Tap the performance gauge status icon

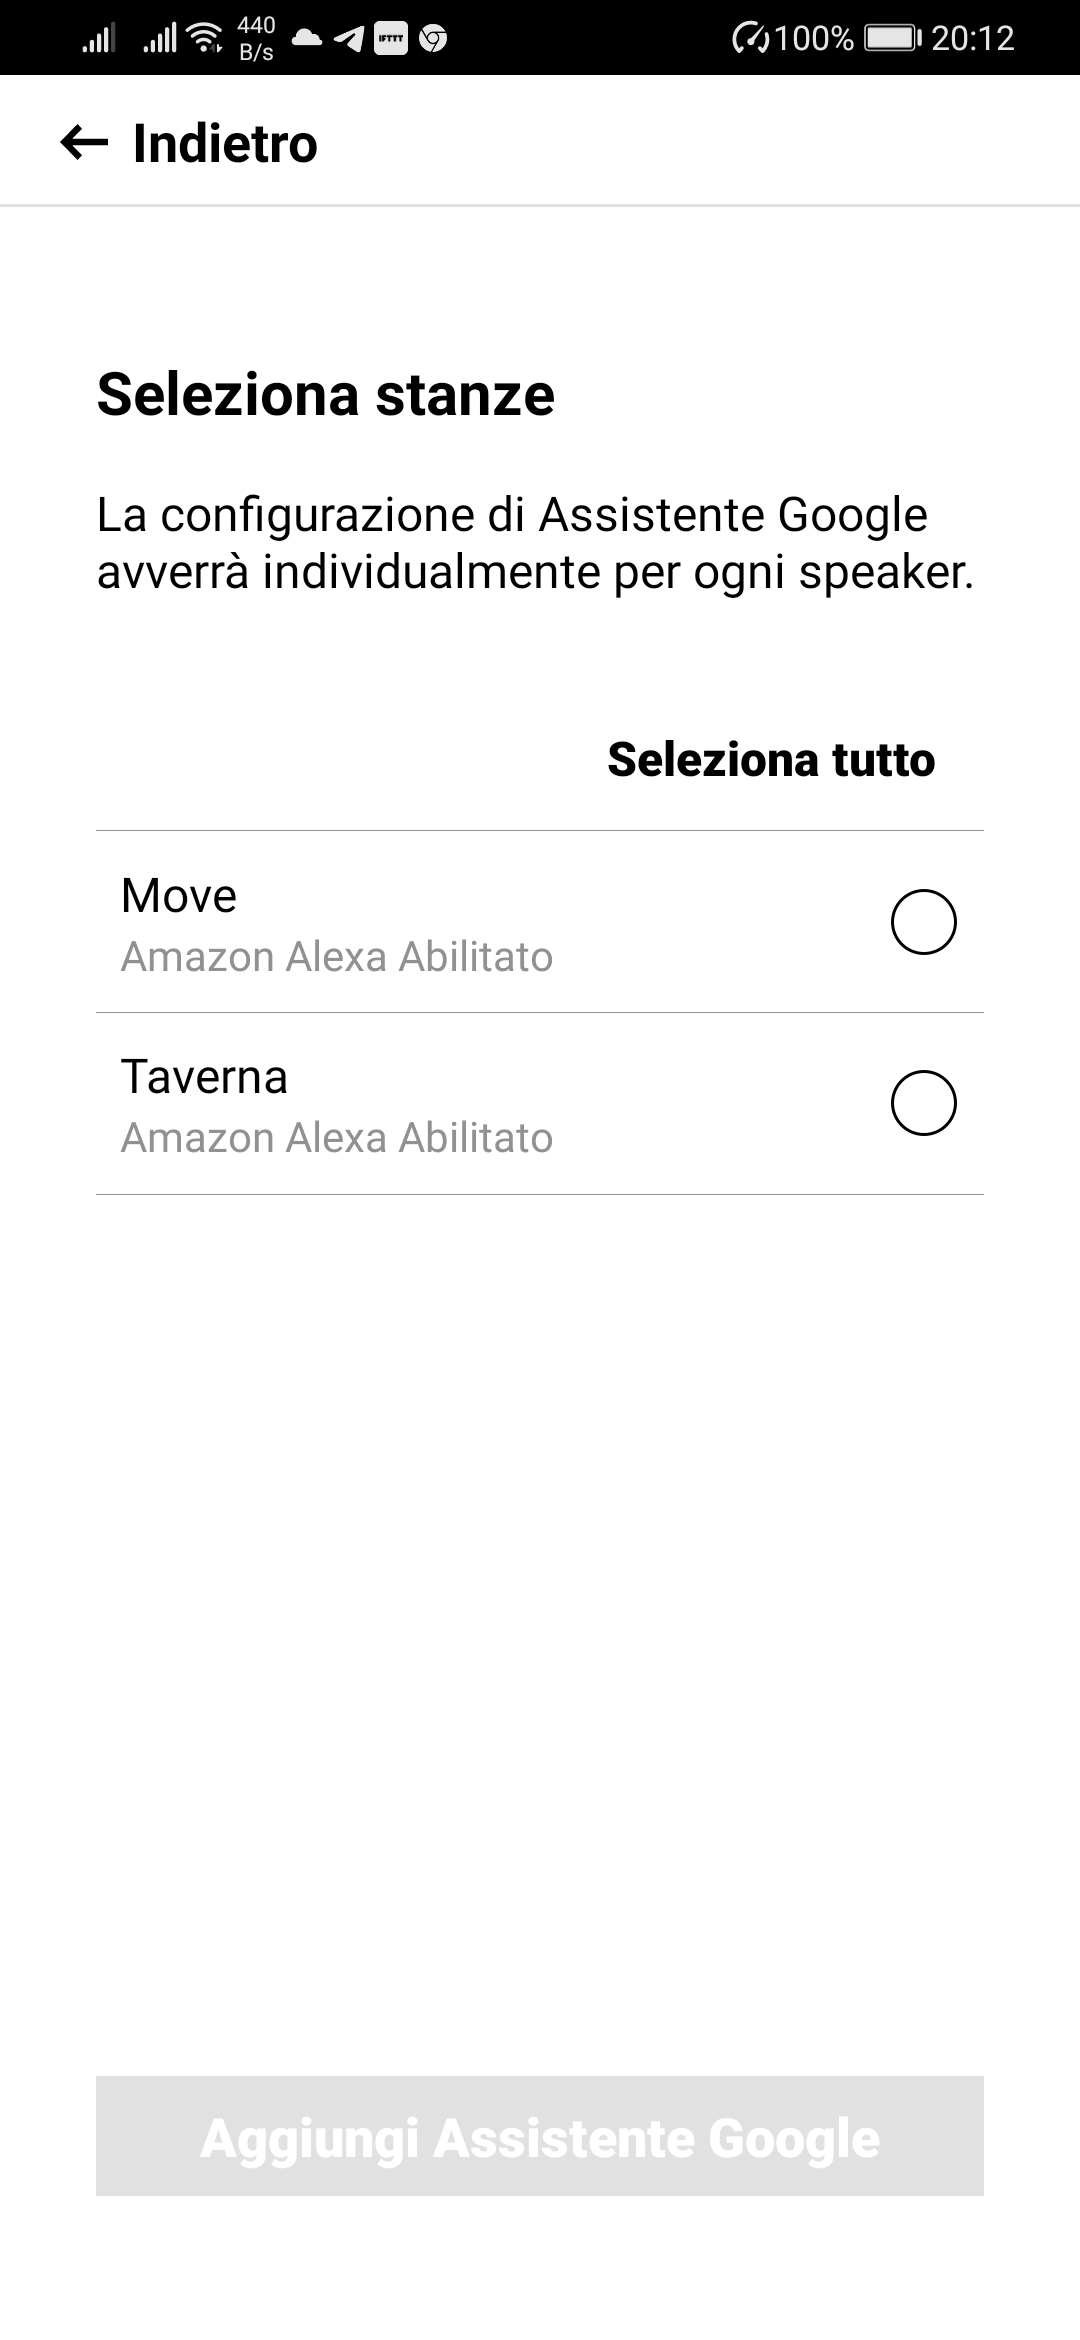click(x=750, y=39)
